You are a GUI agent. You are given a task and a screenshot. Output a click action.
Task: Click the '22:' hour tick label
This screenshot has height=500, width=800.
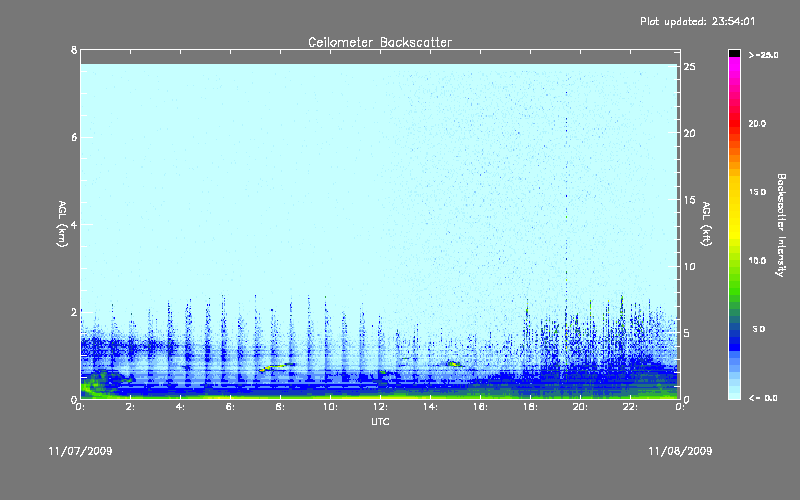pos(631,407)
